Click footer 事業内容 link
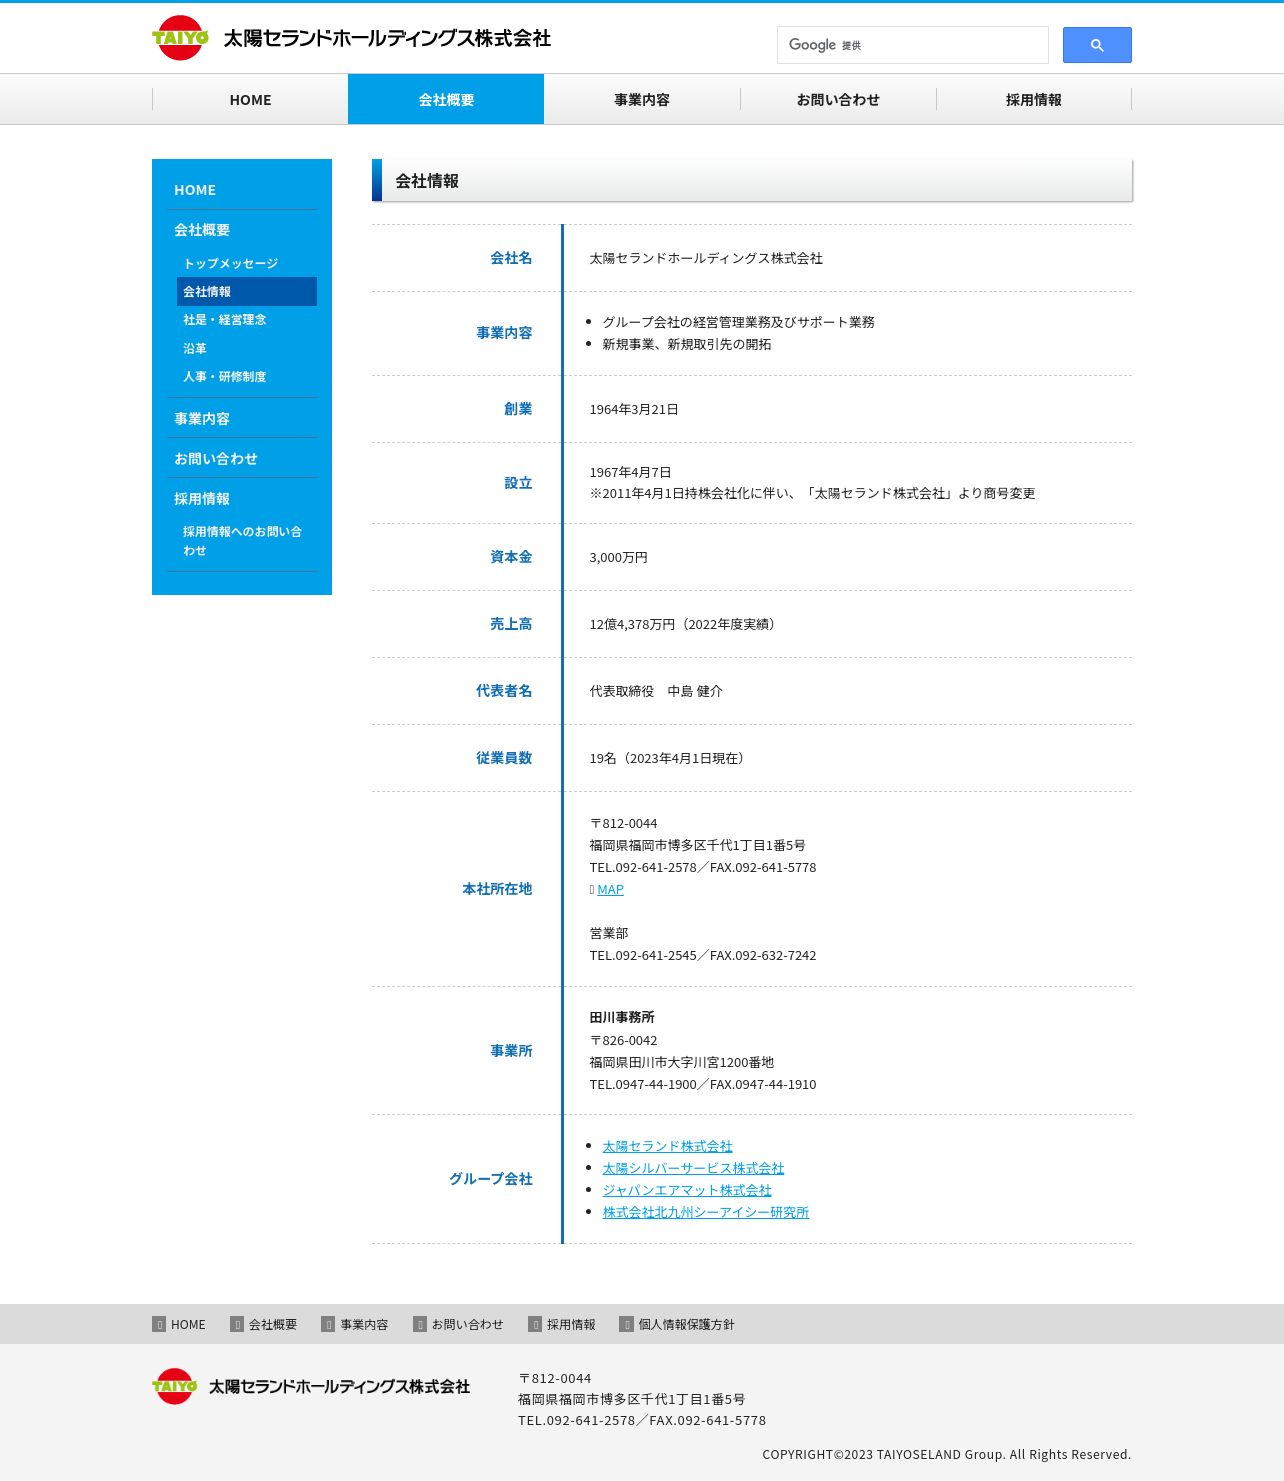This screenshot has height=1481, width=1284. (364, 1324)
